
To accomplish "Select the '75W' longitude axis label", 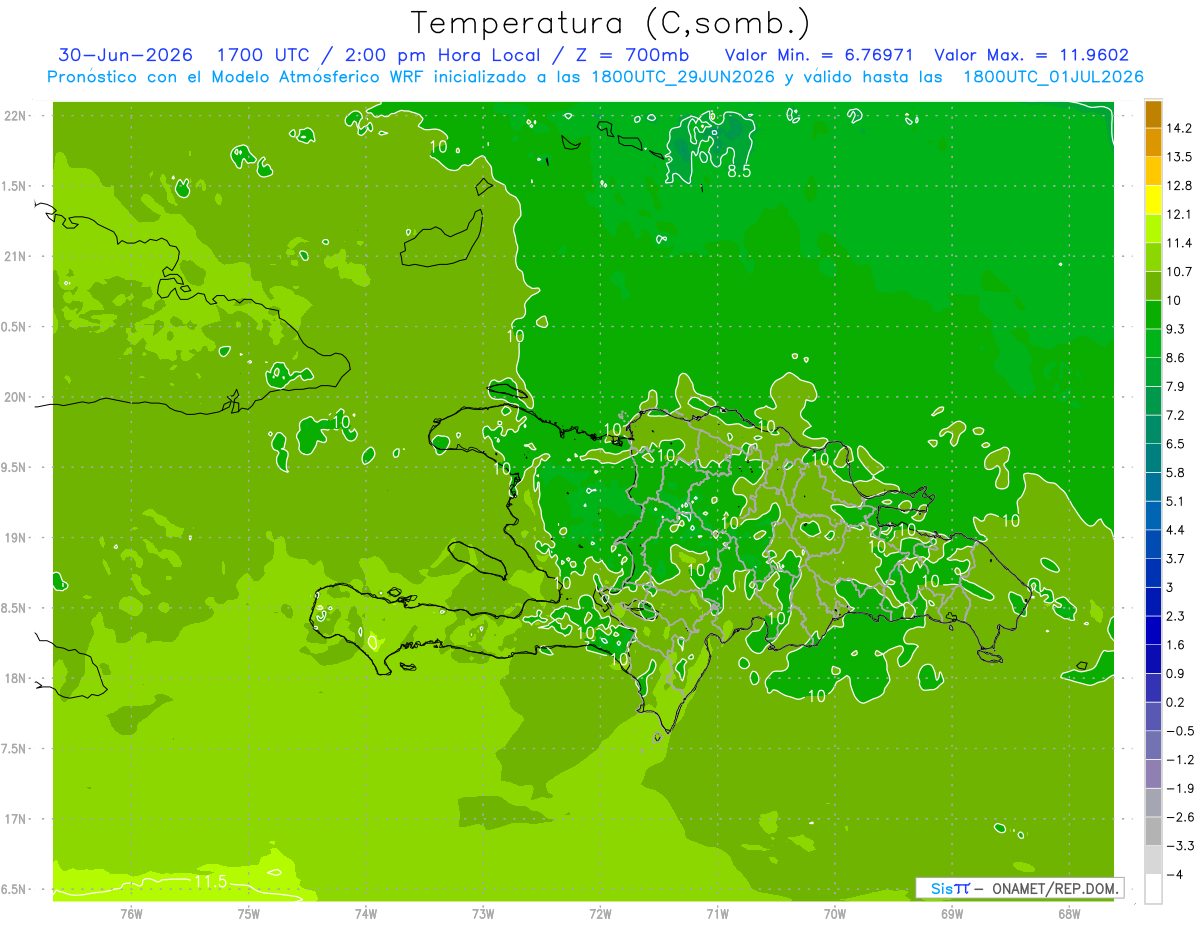I will pyautogui.click(x=249, y=914).
